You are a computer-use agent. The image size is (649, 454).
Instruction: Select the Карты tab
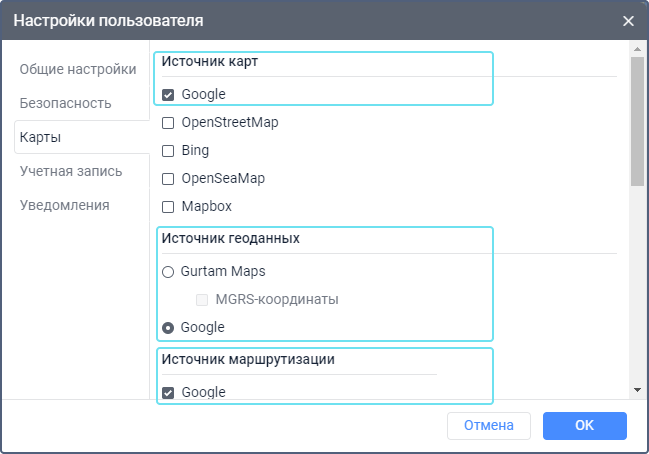tap(41, 137)
